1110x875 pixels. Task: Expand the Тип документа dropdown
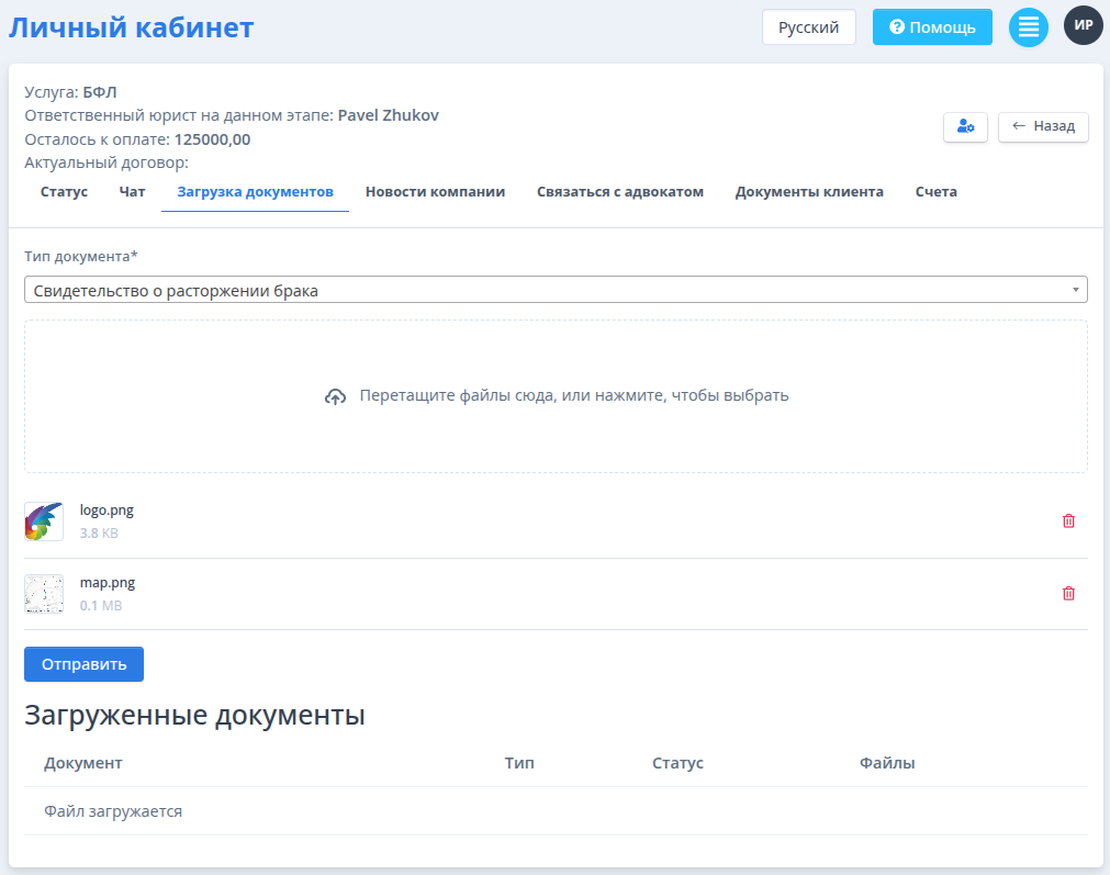click(x=555, y=290)
